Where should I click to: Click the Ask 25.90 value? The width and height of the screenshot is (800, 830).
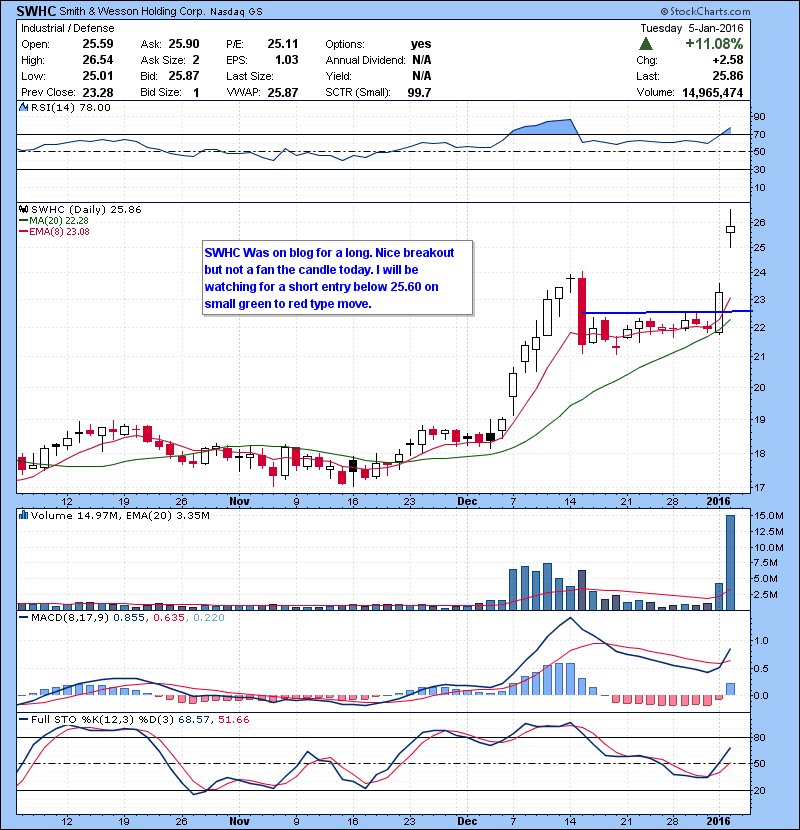pos(184,44)
